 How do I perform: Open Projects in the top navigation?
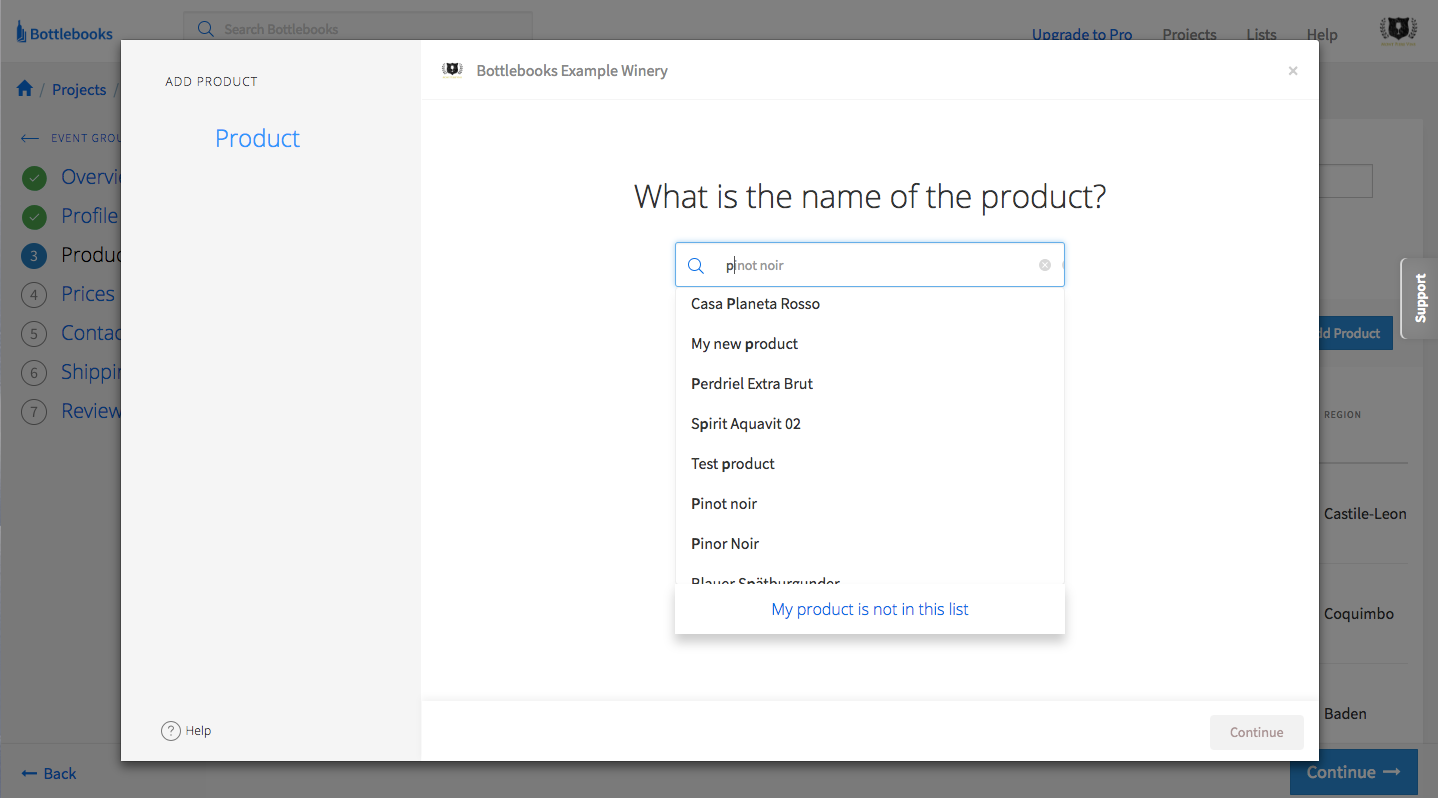pos(1189,34)
